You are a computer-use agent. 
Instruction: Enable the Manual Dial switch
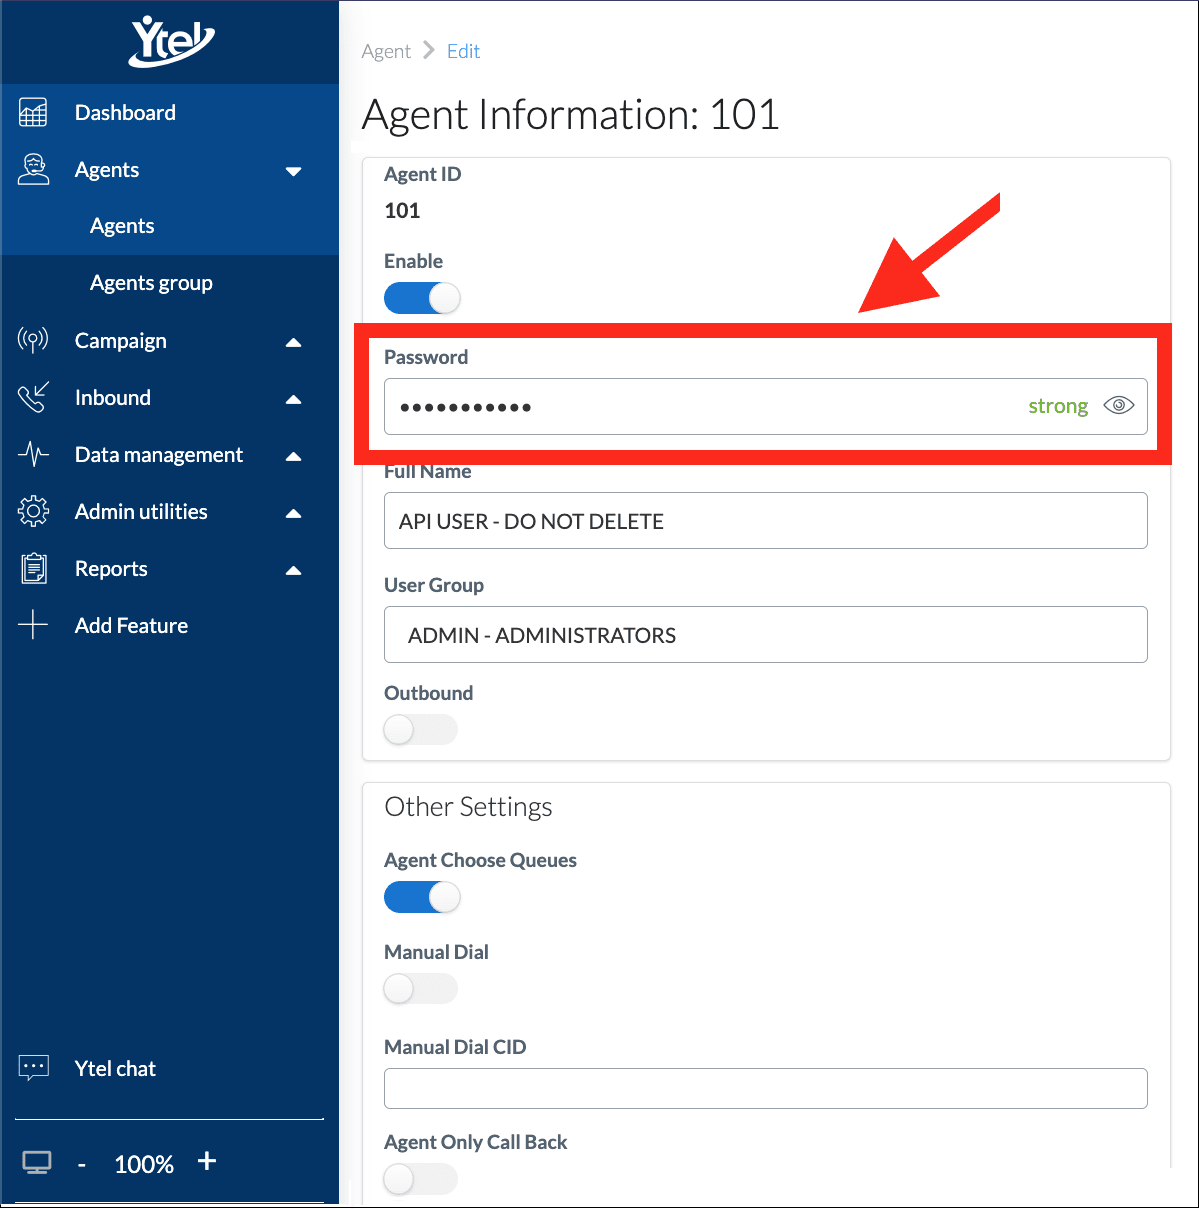(420, 989)
